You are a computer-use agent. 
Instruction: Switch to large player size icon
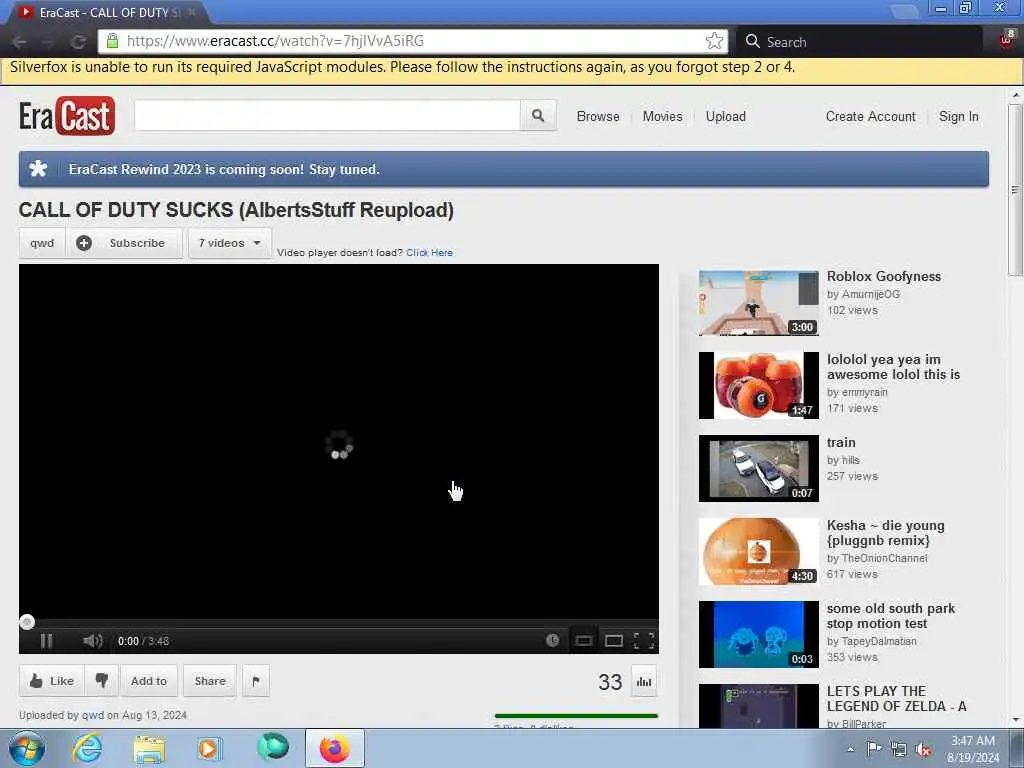click(x=614, y=641)
